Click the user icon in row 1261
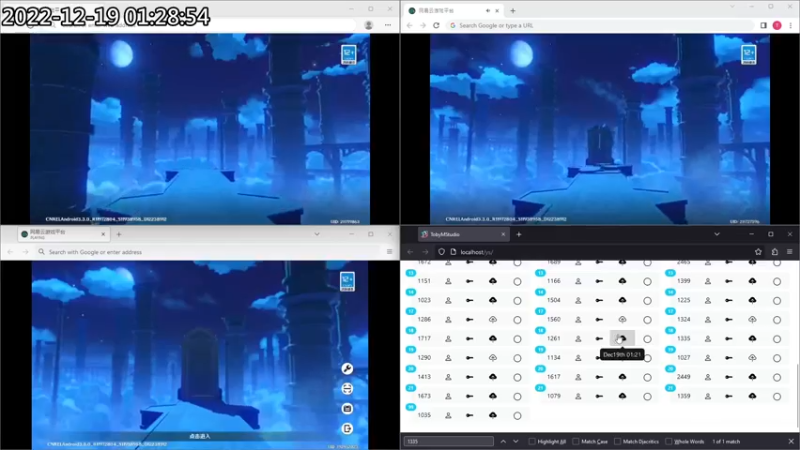The image size is (800, 450). (x=578, y=338)
